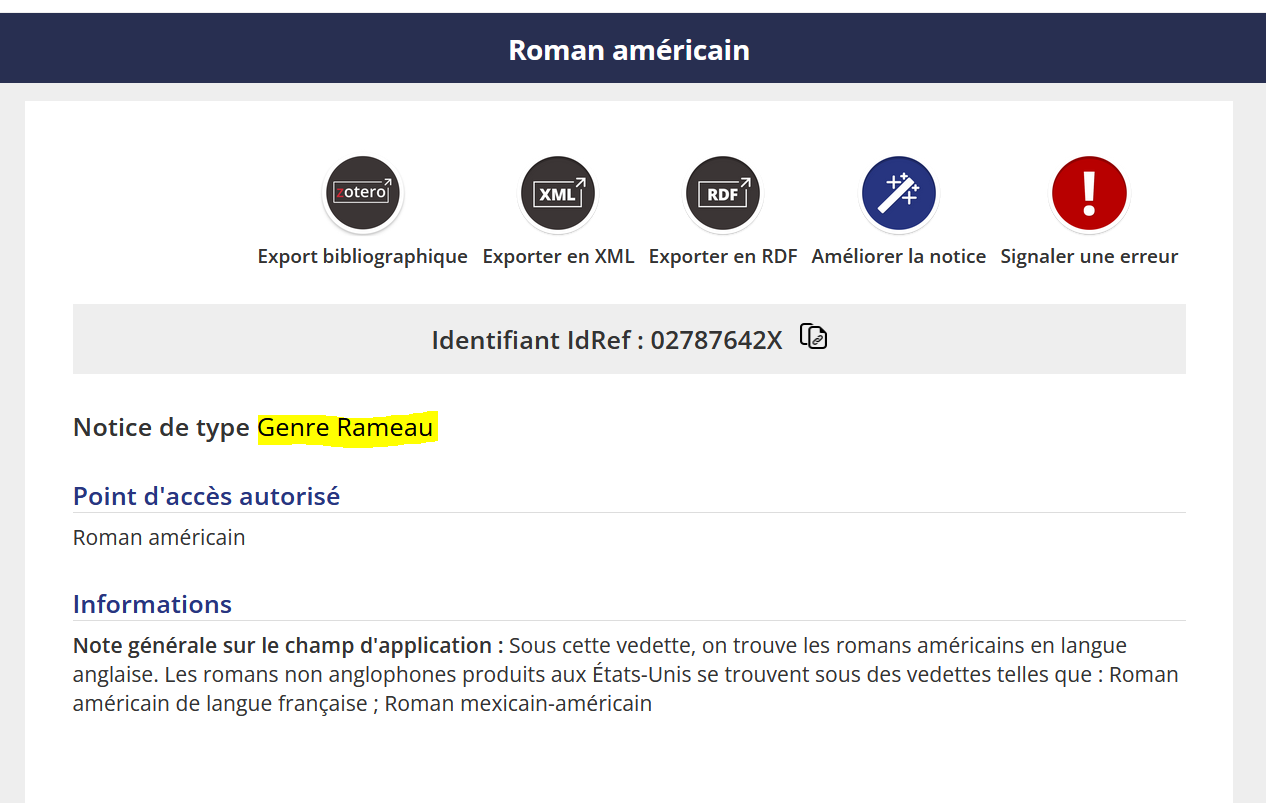Click the identifier number 02787642X
The image size is (1266, 803).
pos(716,340)
